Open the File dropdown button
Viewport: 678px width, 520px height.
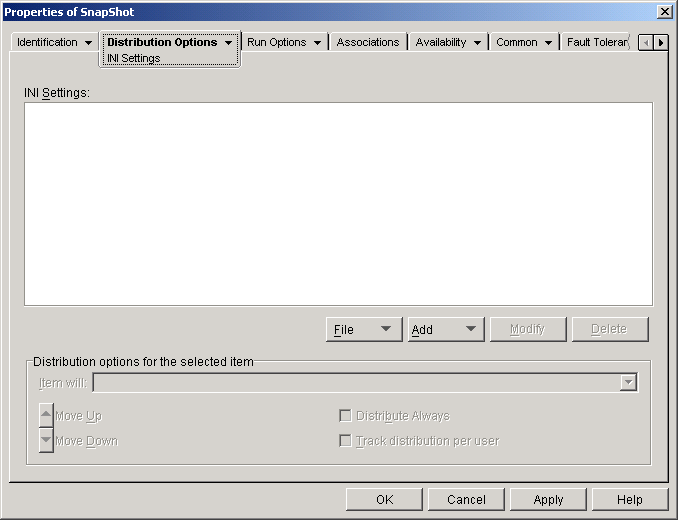click(364, 329)
